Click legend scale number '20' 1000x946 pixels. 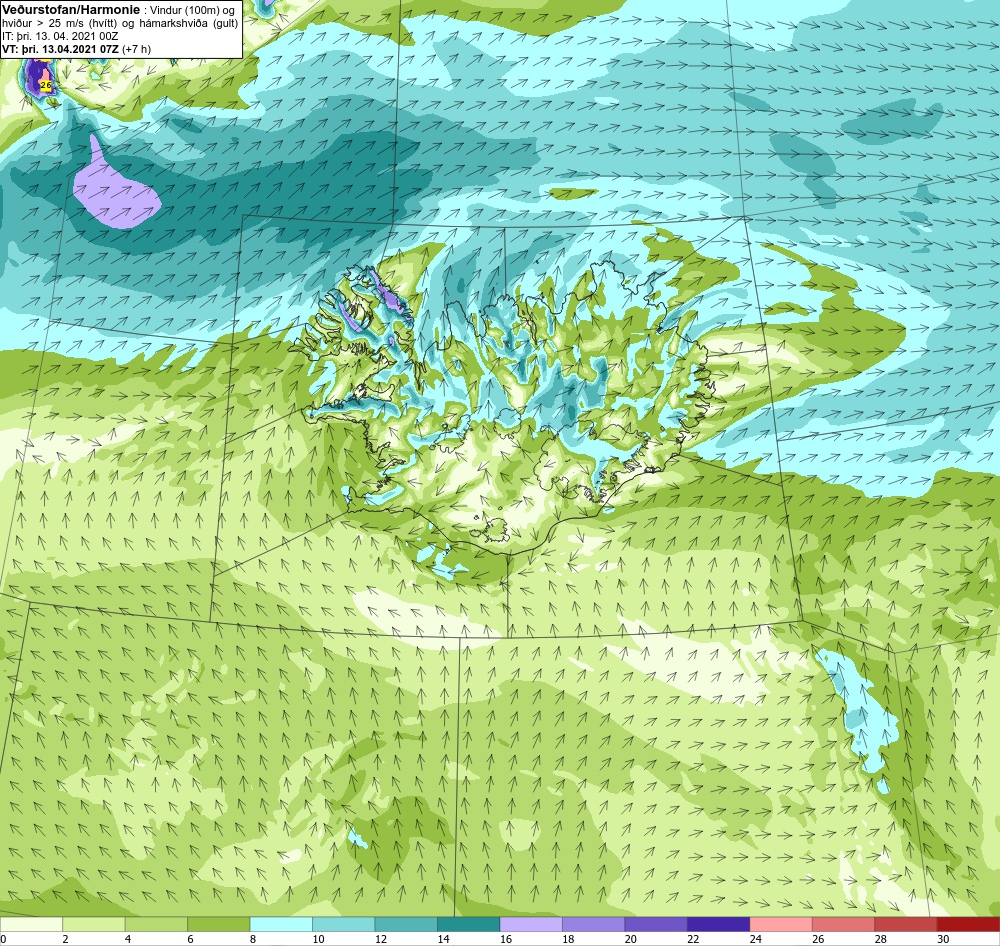pyautogui.click(x=631, y=938)
